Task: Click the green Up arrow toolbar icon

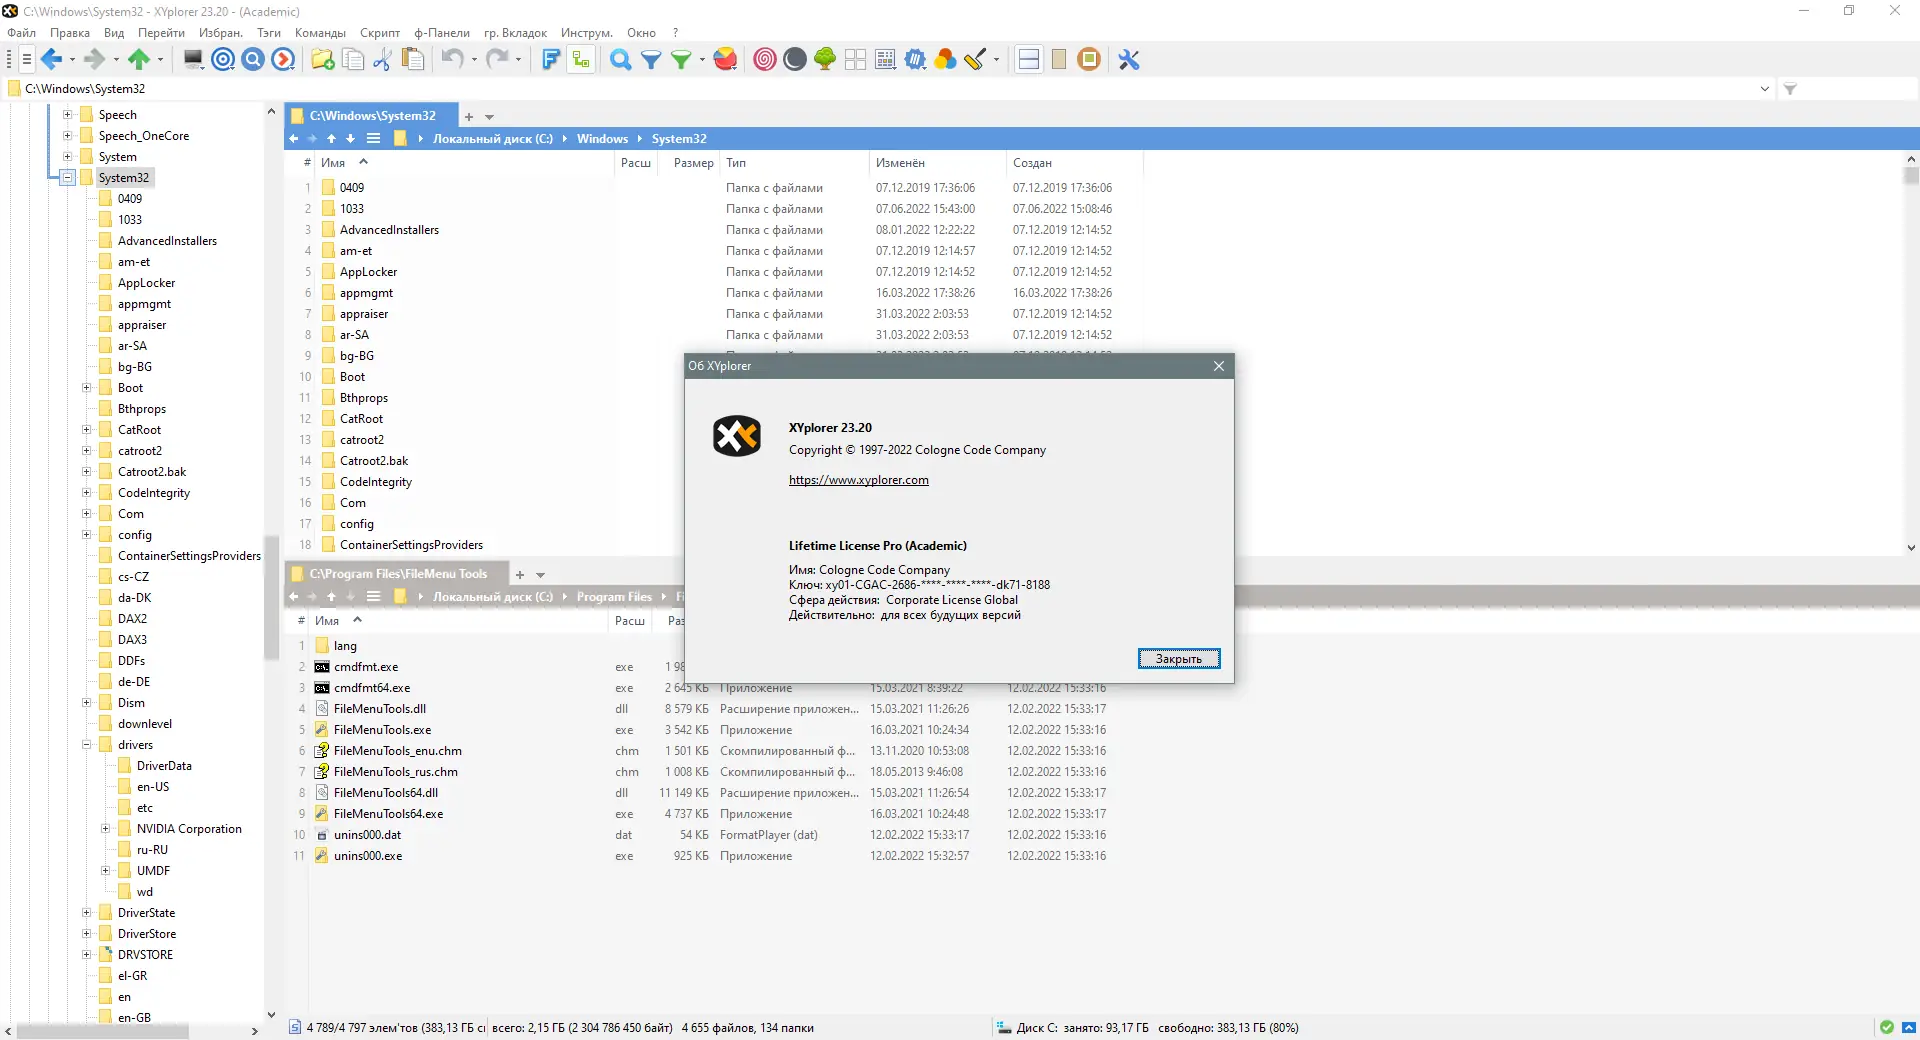Action: coord(138,60)
